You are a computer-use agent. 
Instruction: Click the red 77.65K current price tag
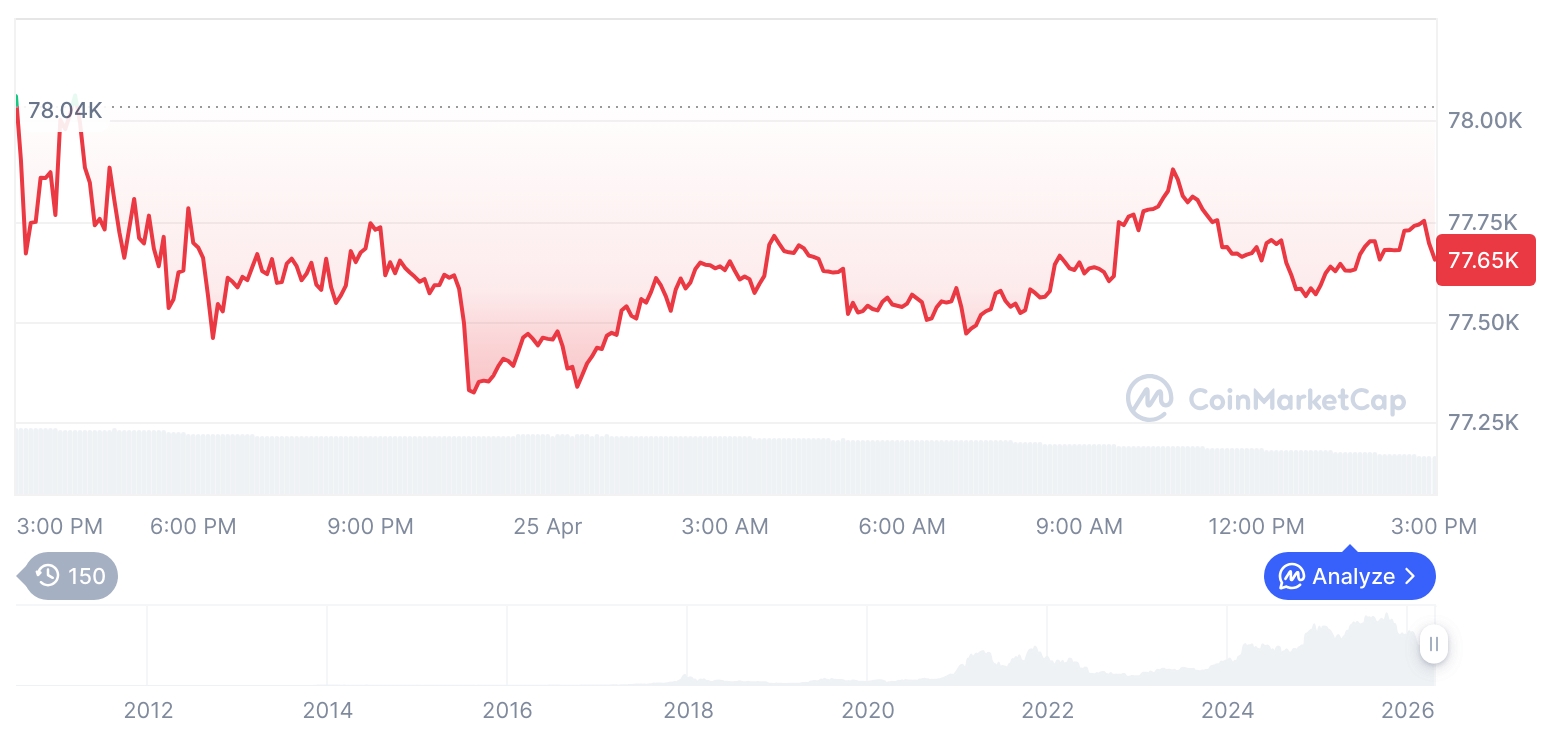tap(1484, 261)
